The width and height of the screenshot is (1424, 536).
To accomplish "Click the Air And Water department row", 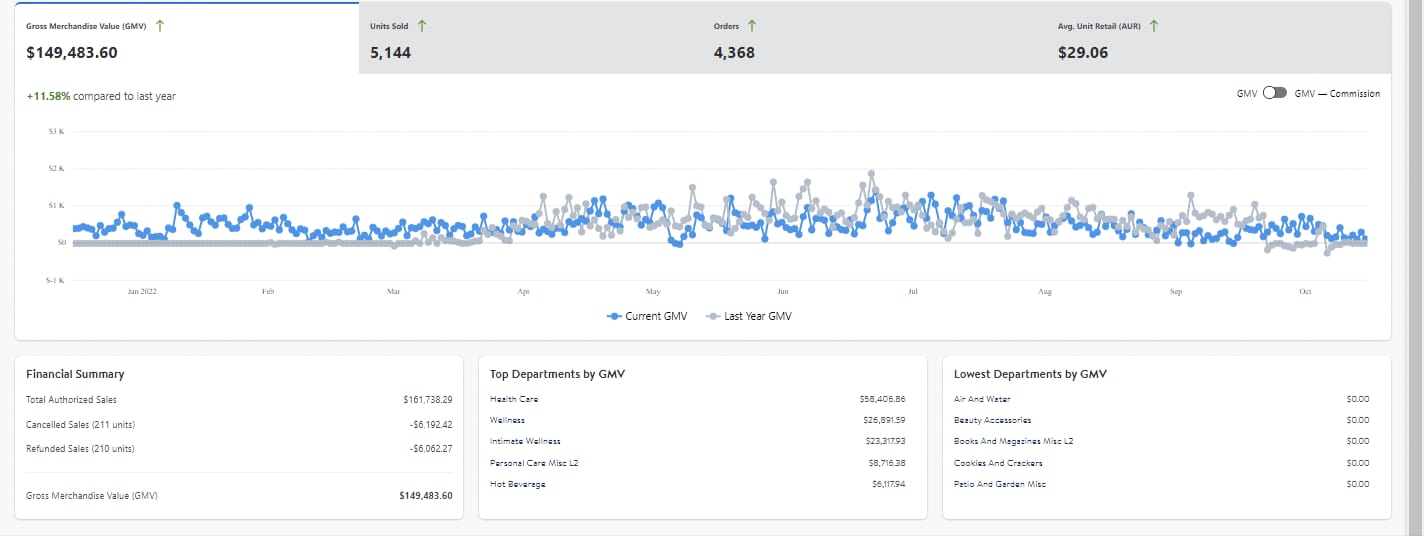I will (1161, 399).
